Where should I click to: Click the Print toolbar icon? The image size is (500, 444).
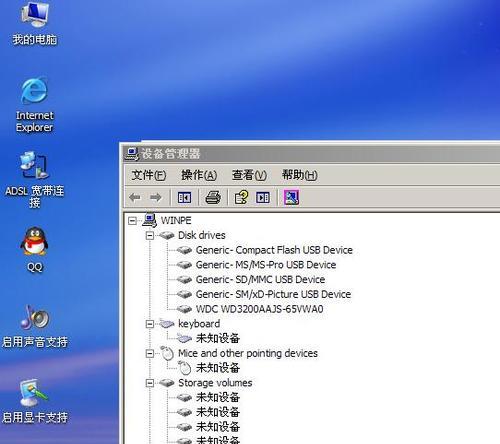(213, 198)
